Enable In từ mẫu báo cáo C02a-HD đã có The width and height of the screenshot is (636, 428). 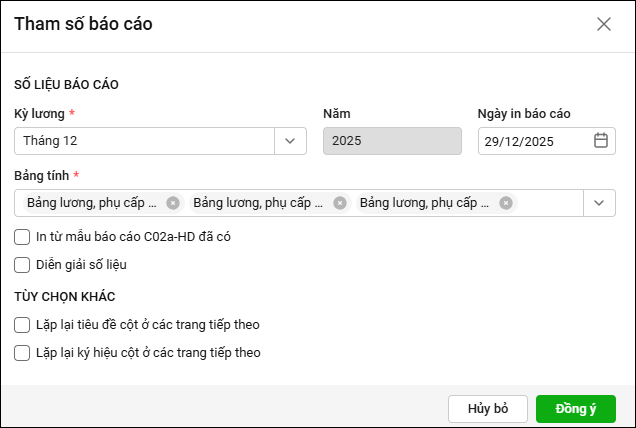click(22, 237)
